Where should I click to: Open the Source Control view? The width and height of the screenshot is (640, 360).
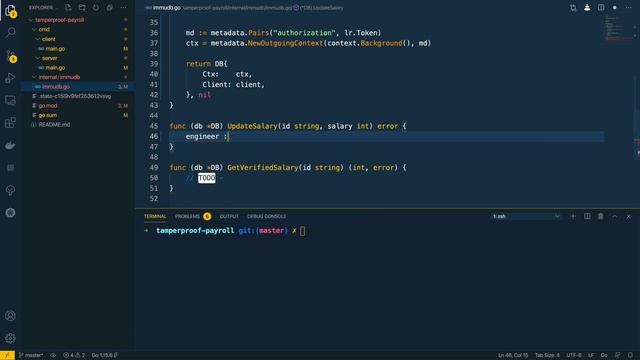(x=10, y=56)
